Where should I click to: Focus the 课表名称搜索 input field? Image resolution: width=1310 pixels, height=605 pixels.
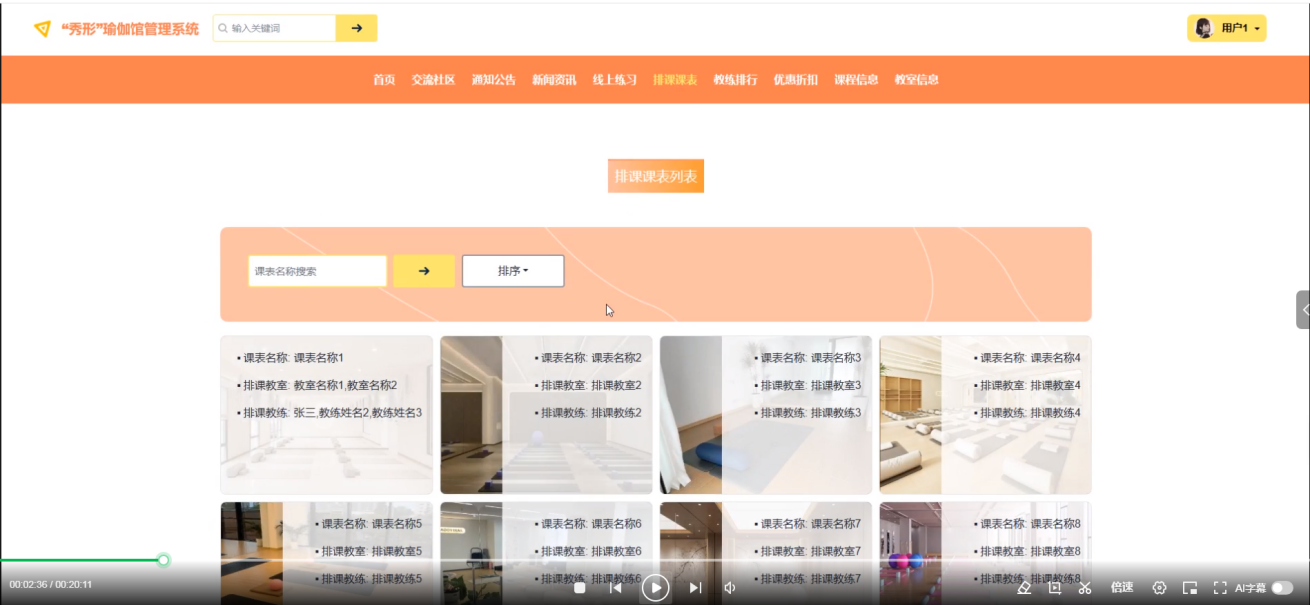317,271
